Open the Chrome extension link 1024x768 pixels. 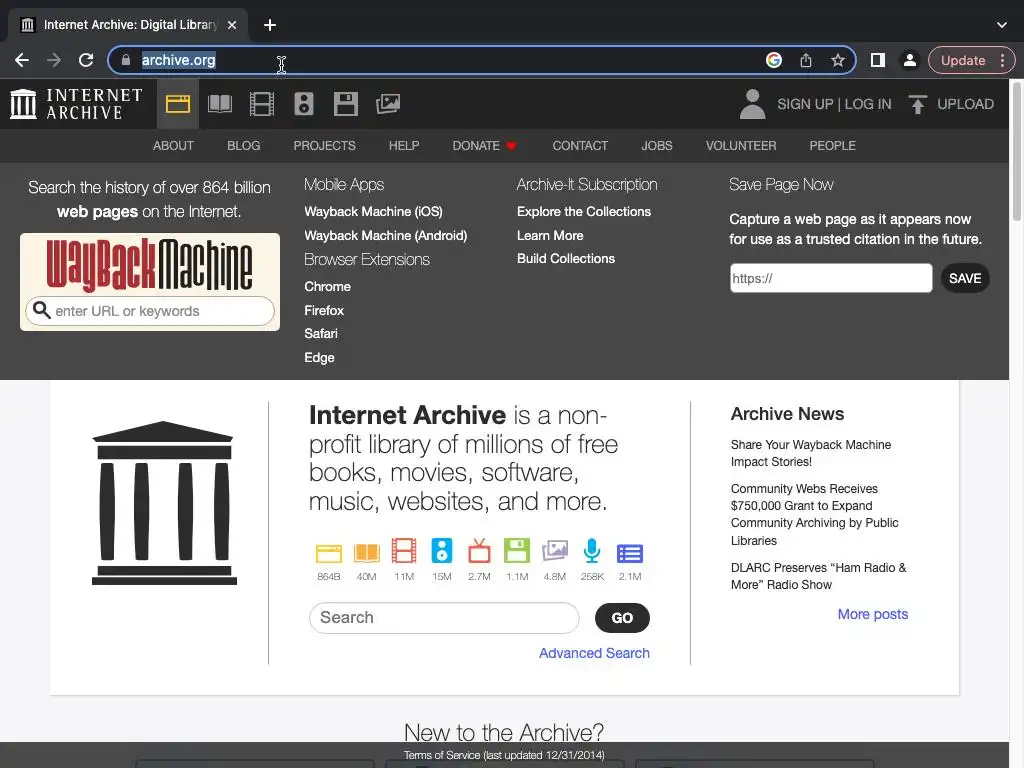pyautogui.click(x=327, y=287)
